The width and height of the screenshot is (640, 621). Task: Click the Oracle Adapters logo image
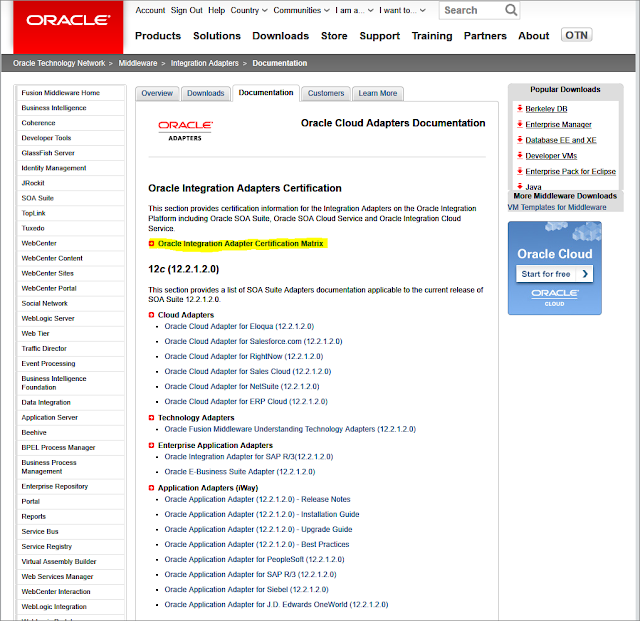[185, 131]
